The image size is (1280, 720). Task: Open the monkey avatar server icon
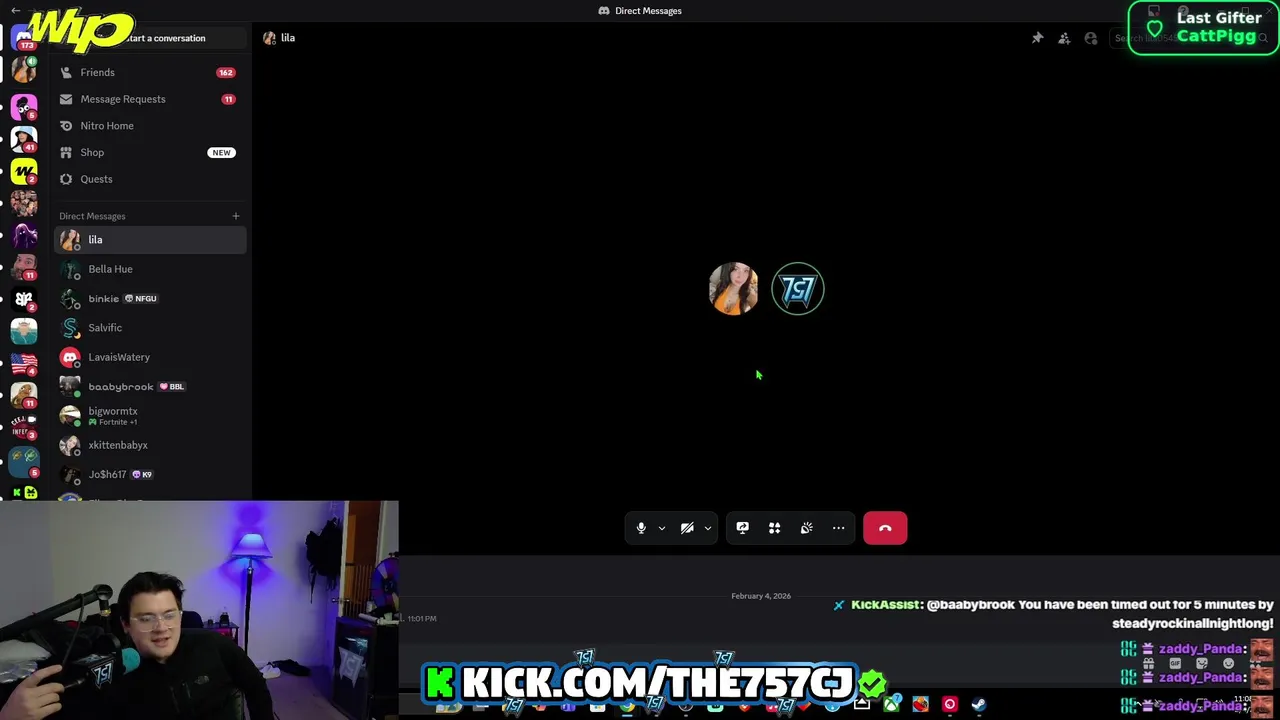(24, 394)
